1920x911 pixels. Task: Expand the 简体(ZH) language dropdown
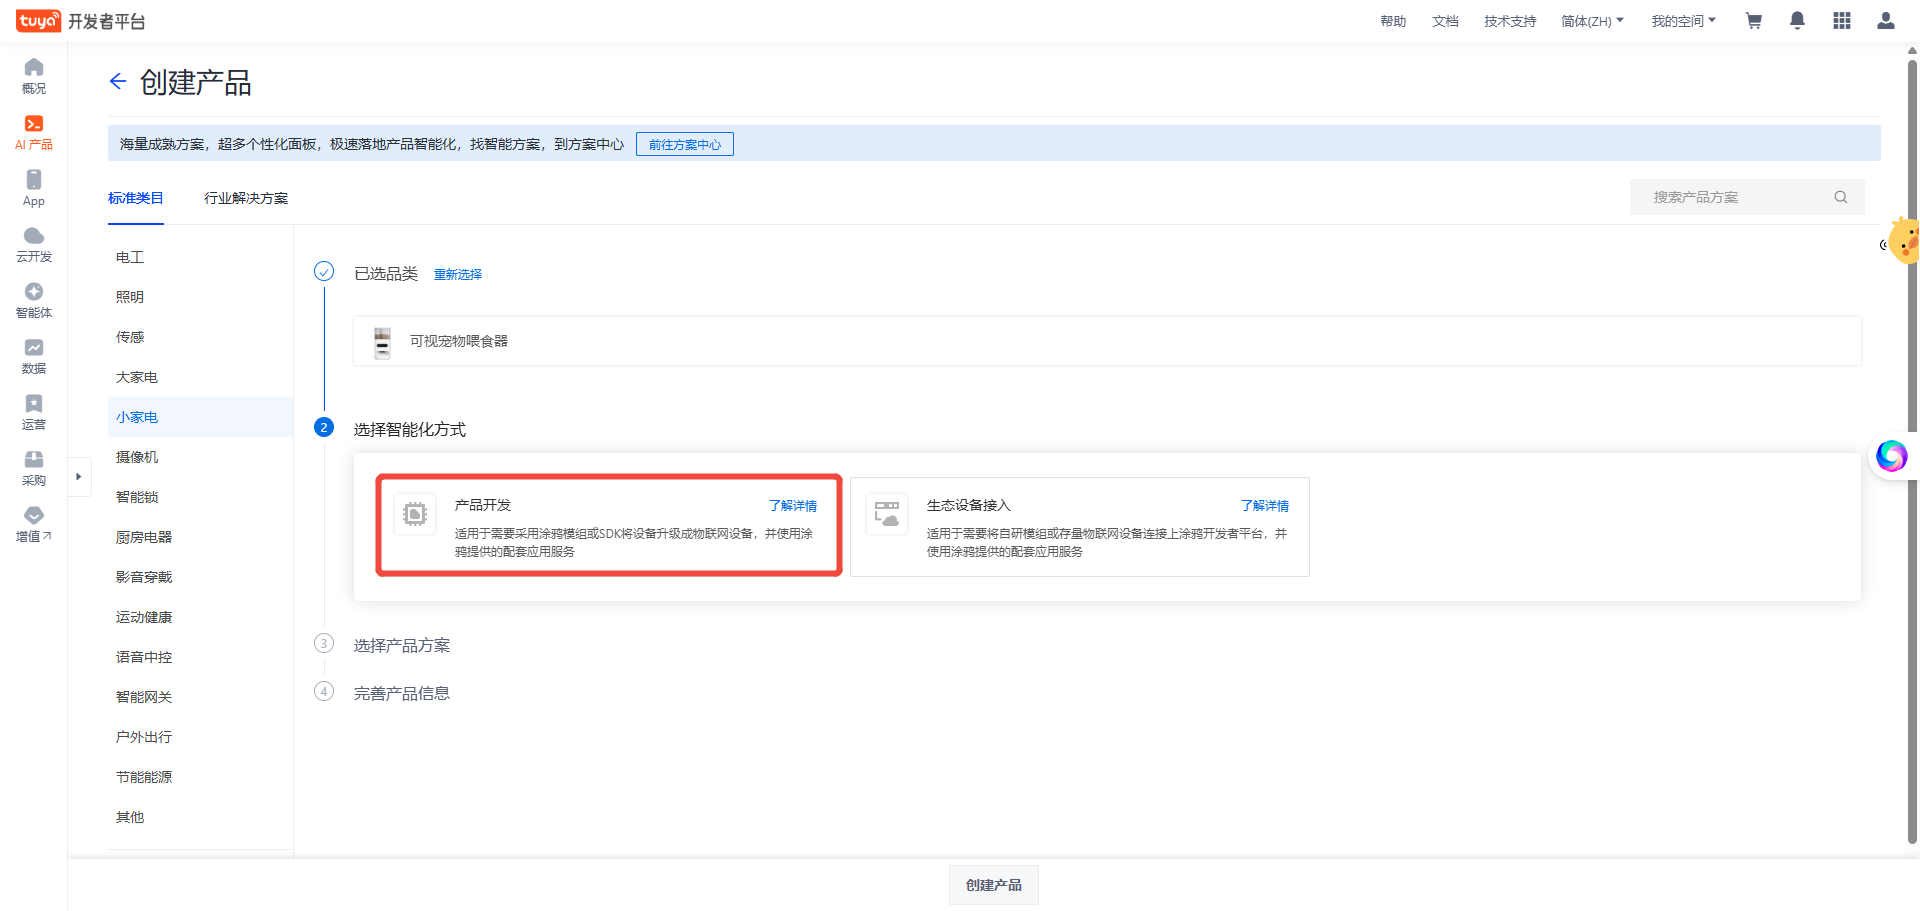point(1592,21)
